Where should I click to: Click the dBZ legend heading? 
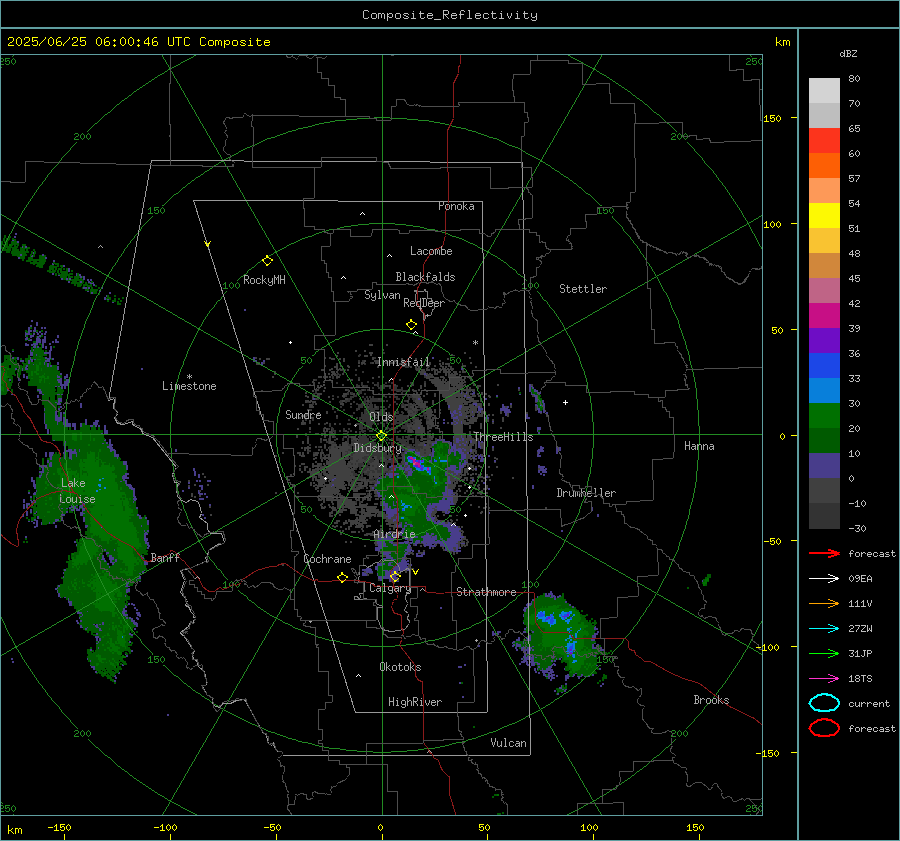point(848,53)
